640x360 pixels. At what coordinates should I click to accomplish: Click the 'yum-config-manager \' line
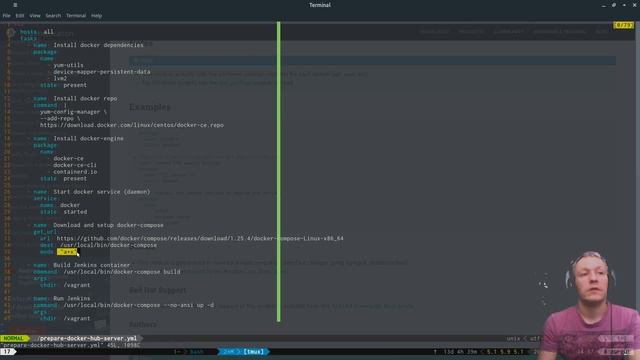point(73,111)
